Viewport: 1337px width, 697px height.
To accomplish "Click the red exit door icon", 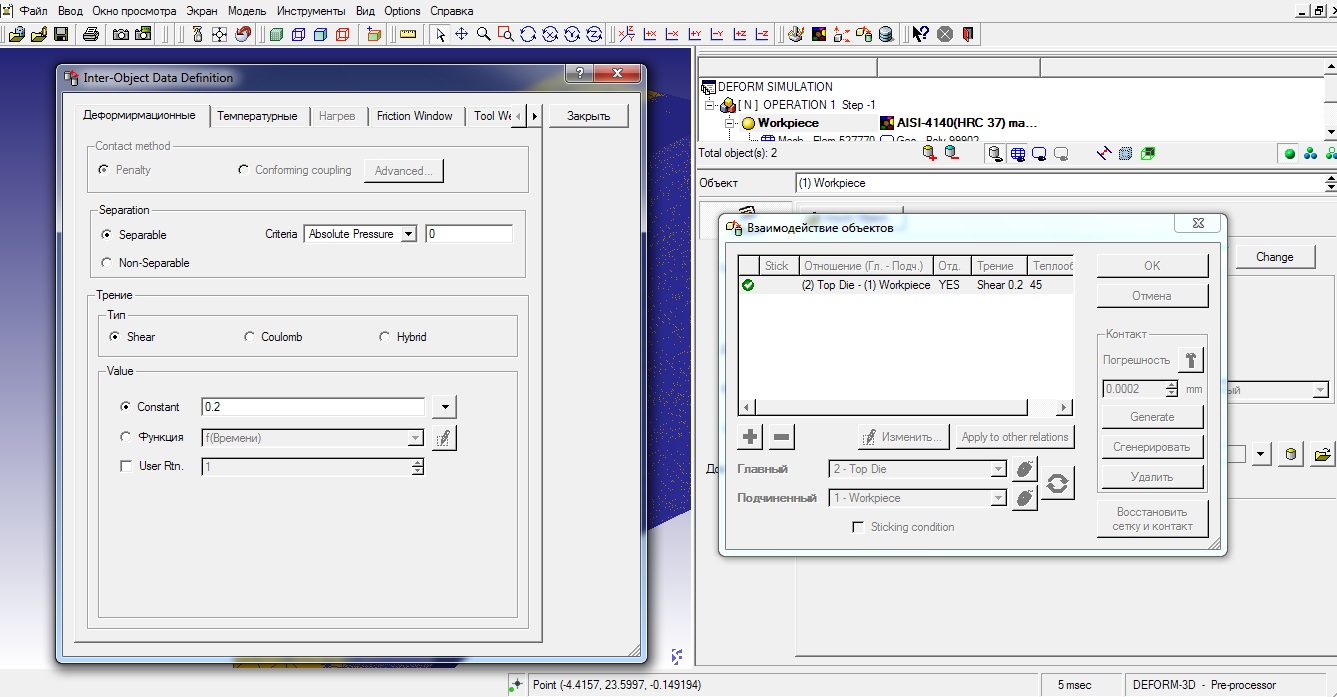I will (x=968, y=34).
